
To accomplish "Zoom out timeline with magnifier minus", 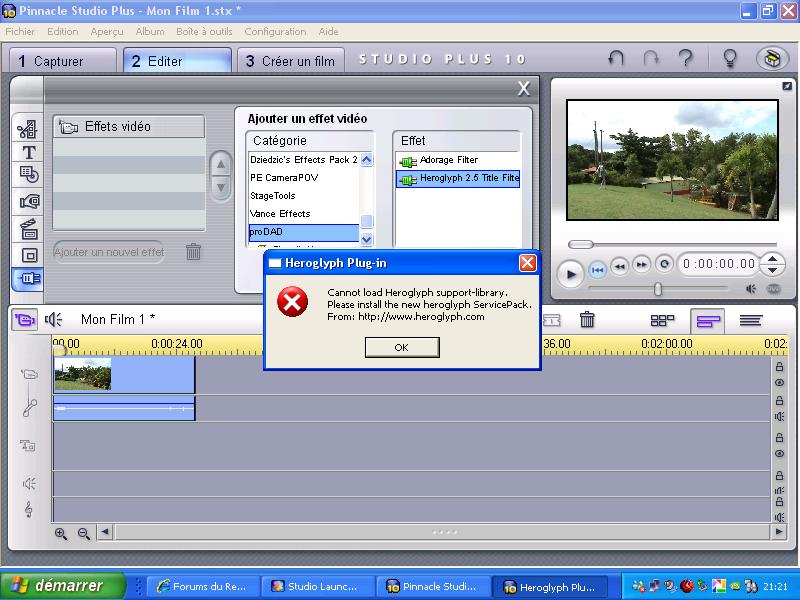I will (84, 534).
